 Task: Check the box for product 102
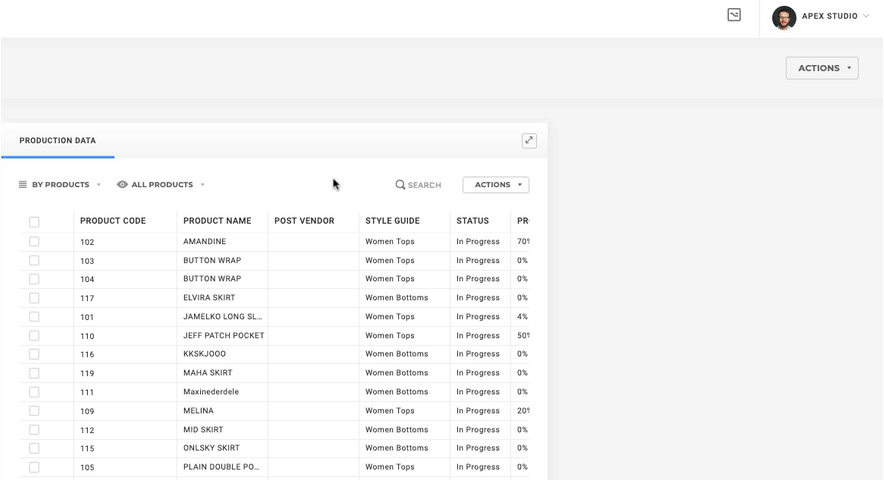click(34, 242)
